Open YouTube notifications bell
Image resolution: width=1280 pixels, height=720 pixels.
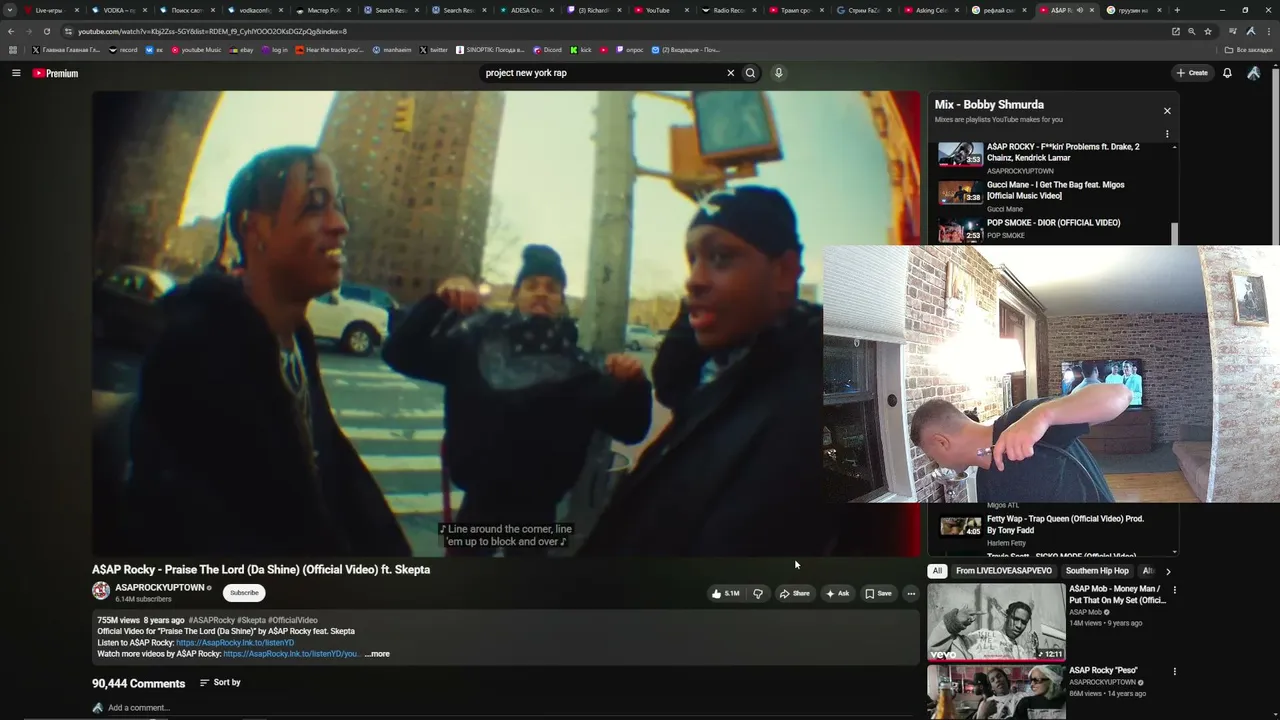coord(1227,73)
